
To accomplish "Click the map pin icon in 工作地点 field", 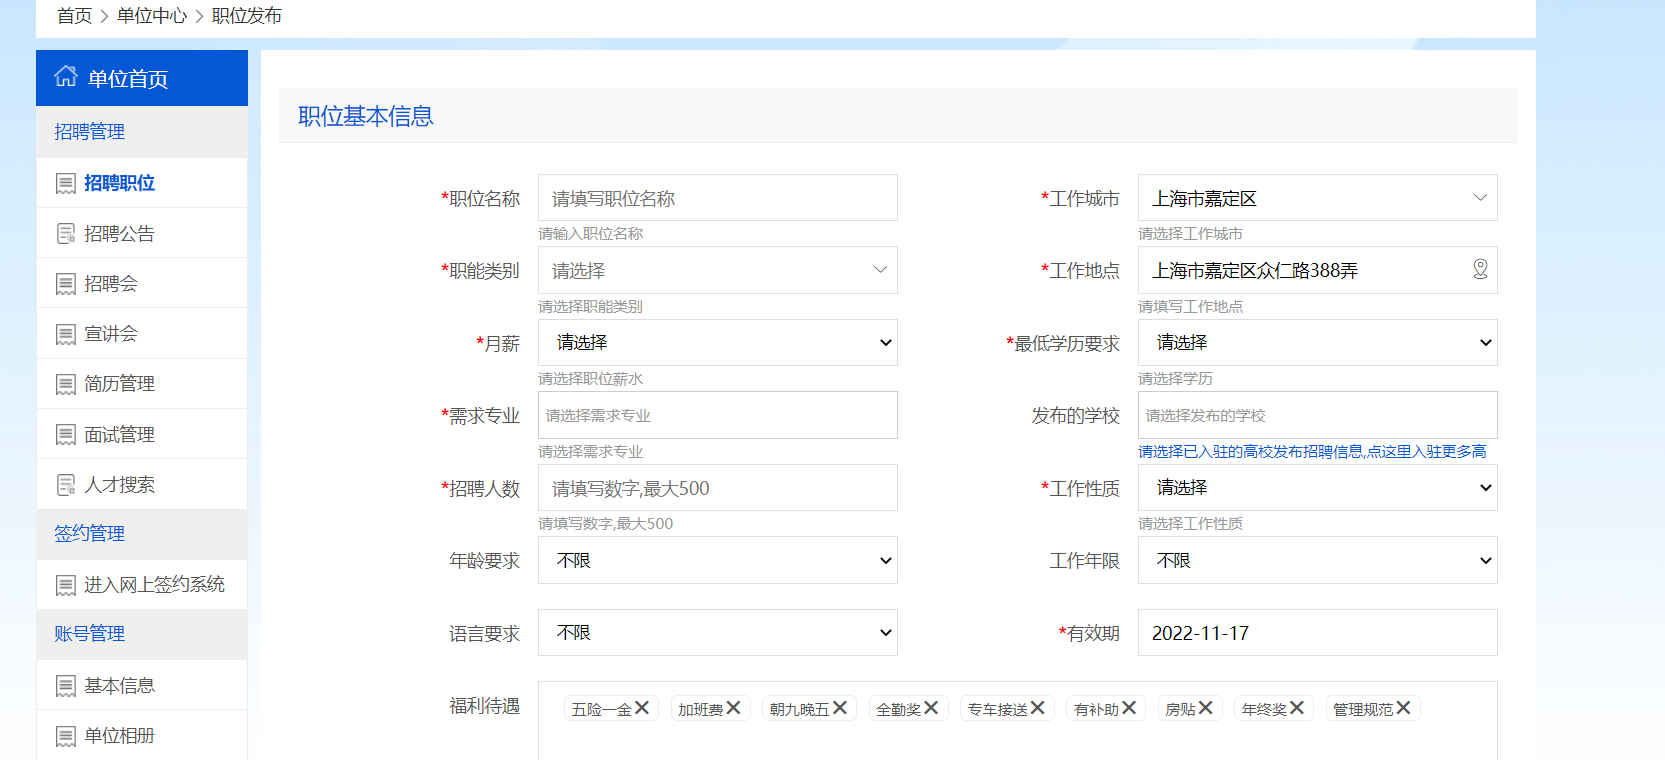I will click(x=1480, y=269).
